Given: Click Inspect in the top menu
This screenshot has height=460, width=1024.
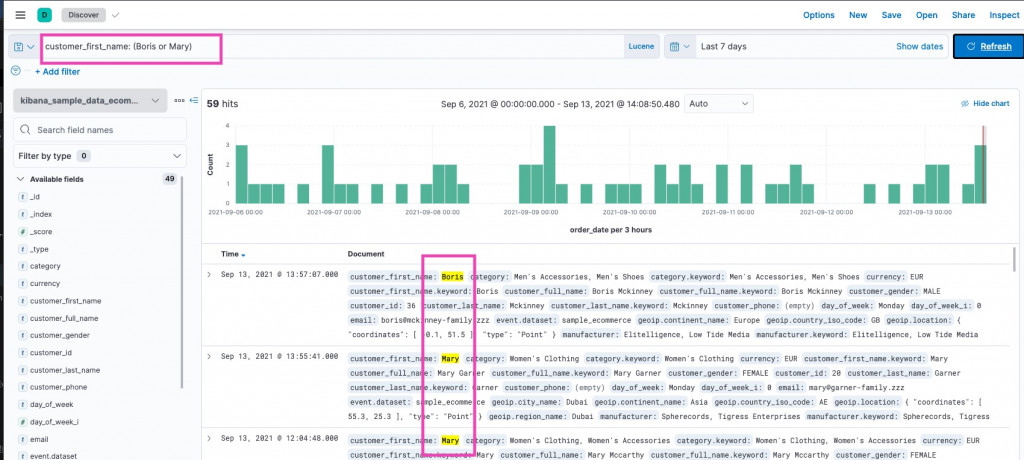Looking at the screenshot, I should [x=1004, y=15].
